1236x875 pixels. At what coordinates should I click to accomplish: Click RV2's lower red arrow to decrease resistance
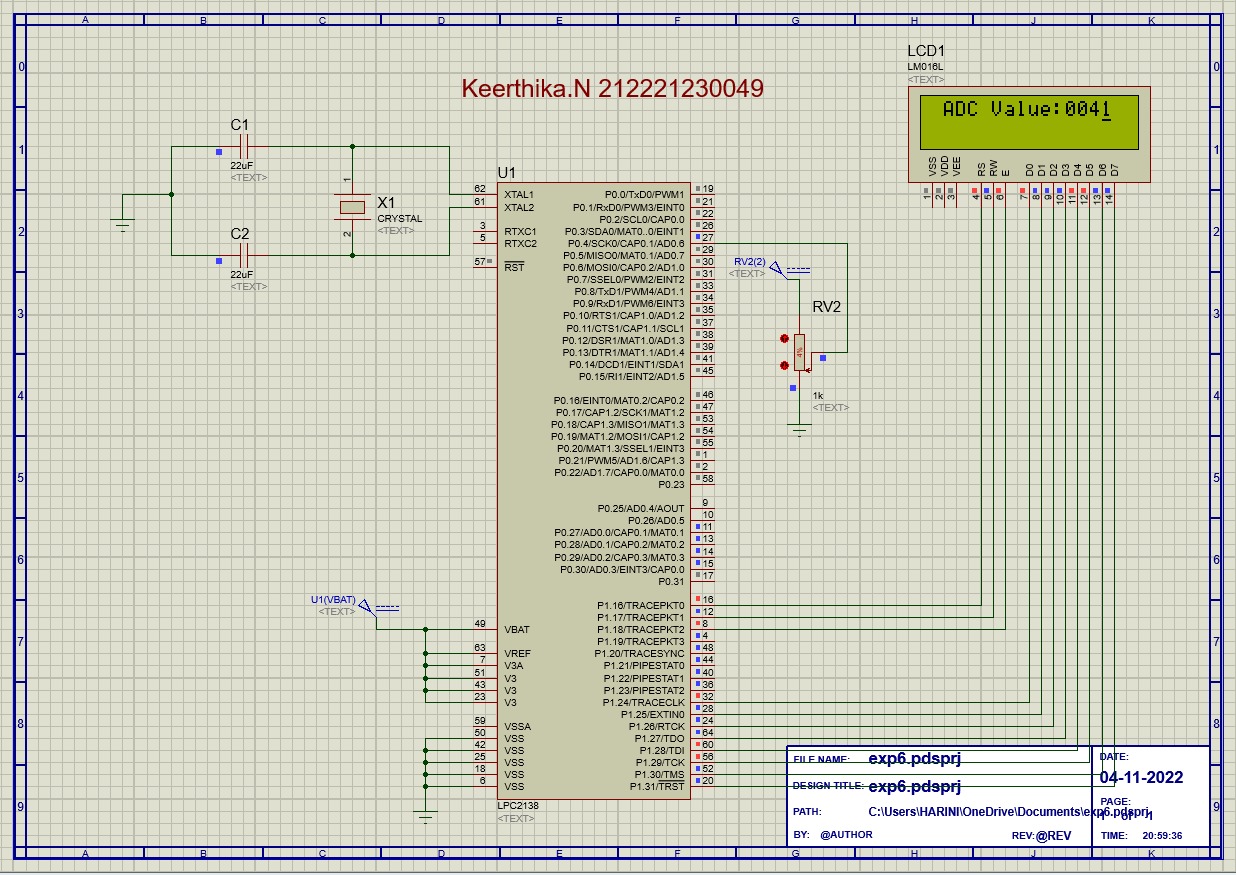coord(784,363)
